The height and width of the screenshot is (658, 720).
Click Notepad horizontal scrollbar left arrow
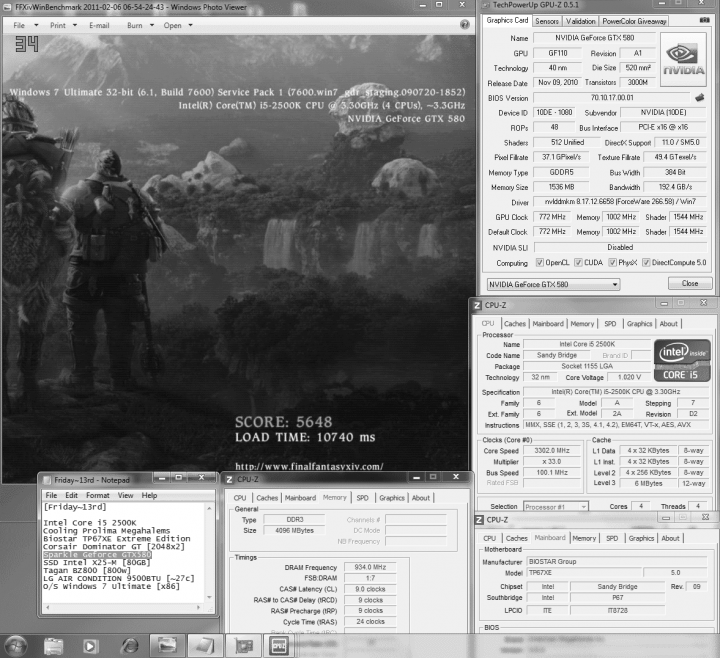tap(47, 607)
